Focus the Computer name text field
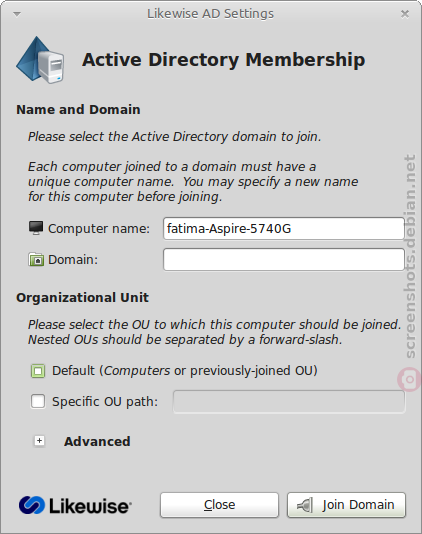The height and width of the screenshot is (534, 422). tap(284, 229)
